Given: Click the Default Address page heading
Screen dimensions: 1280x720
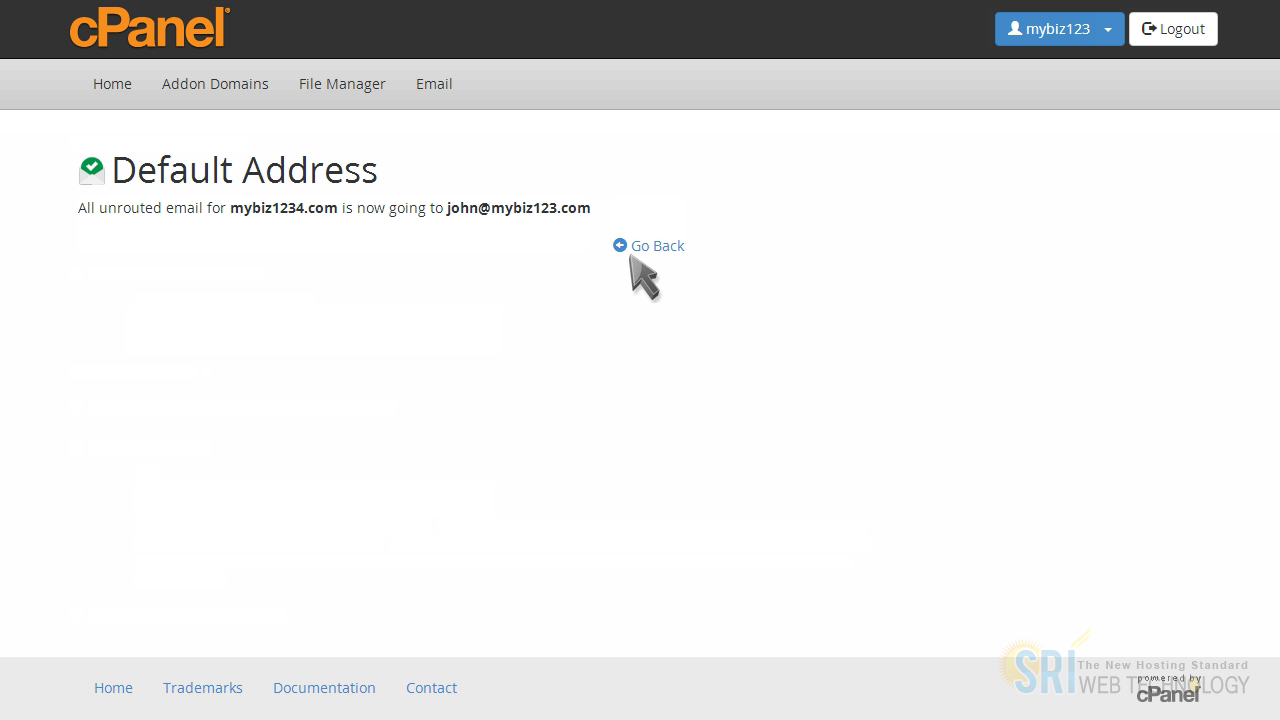Looking at the screenshot, I should [x=244, y=170].
